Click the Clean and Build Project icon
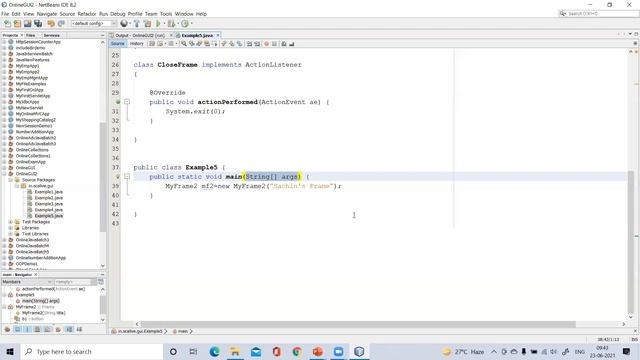The height and width of the screenshot is (360, 640). pyautogui.click(x=147, y=24)
